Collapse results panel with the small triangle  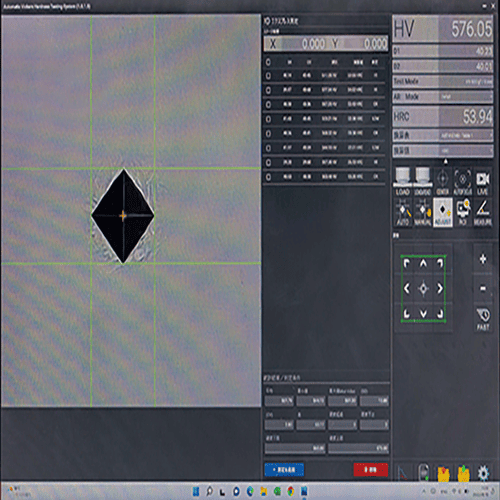pos(446,161)
